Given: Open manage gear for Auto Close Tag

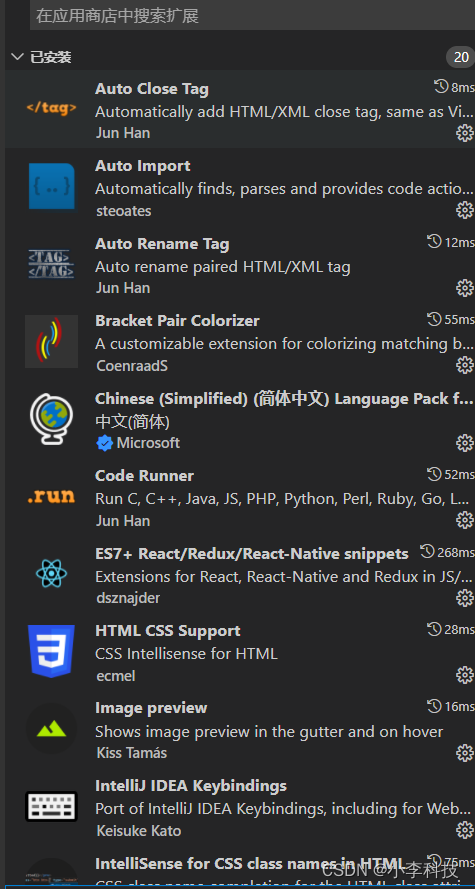Looking at the screenshot, I should pyautogui.click(x=465, y=133).
